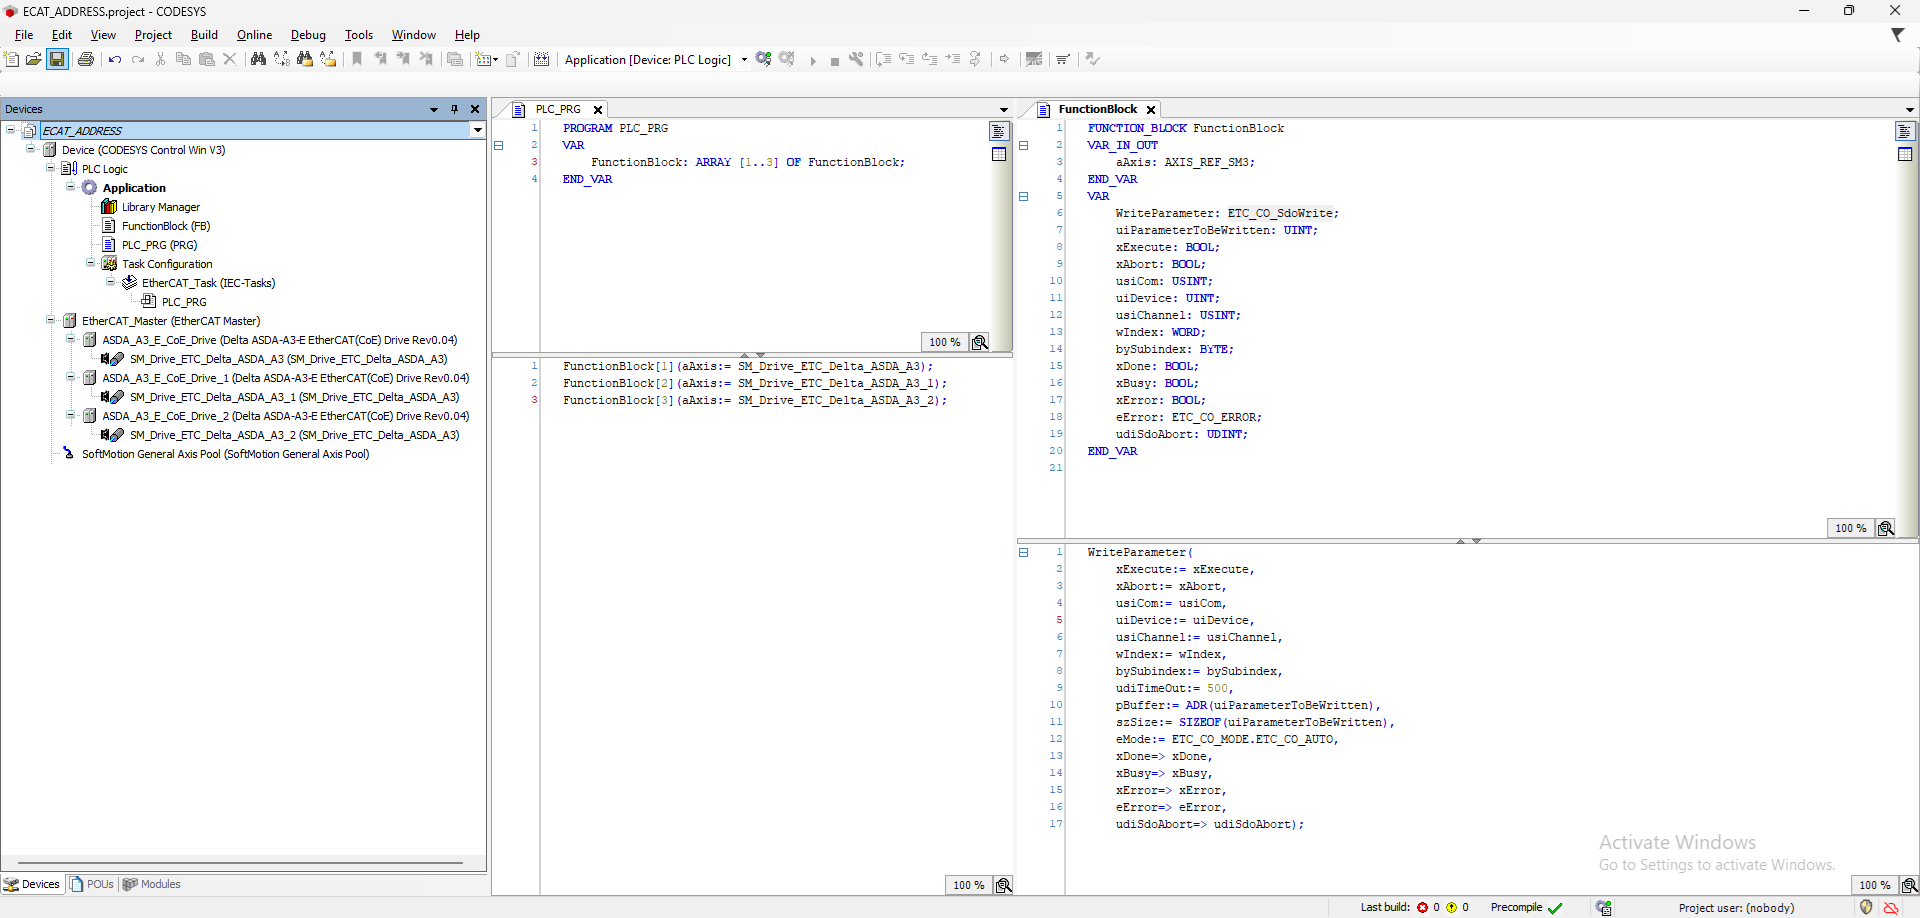Viewport: 1920px width, 918px height.
Task: Open the Application device selector dropdown
Action: [744, 60]
